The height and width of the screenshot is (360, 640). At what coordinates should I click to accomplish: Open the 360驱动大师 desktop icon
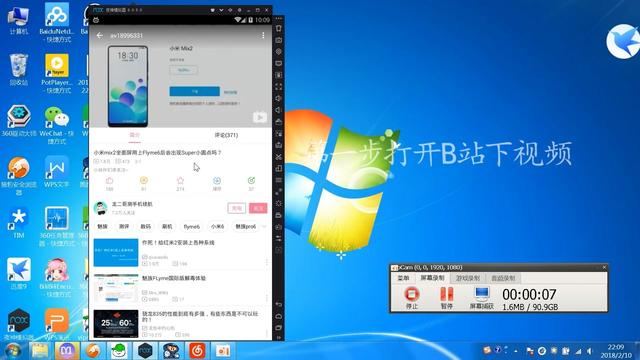click(19, 121)
